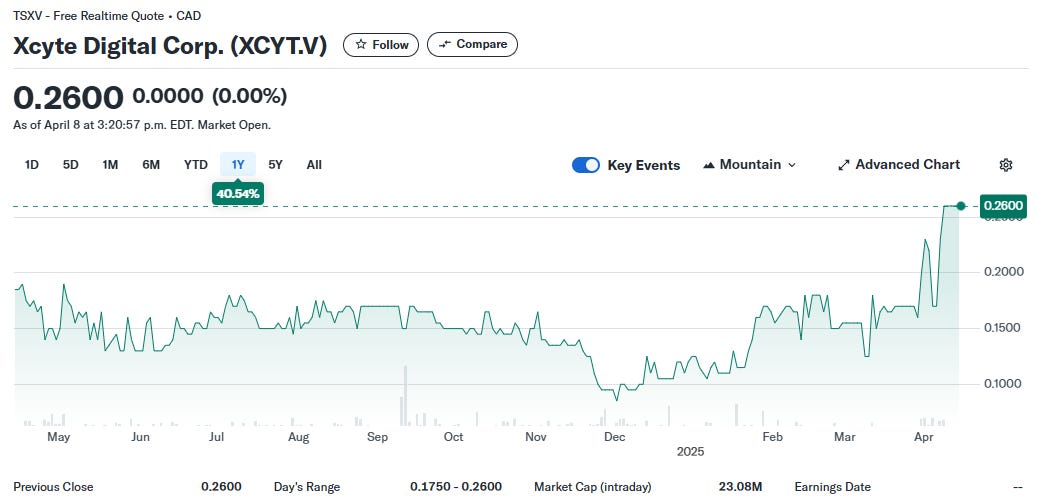Viewport: 1038px width, 496px height.
Task: Expand the Mountain chart type dropdown chevron
Action: coord(792,165)
